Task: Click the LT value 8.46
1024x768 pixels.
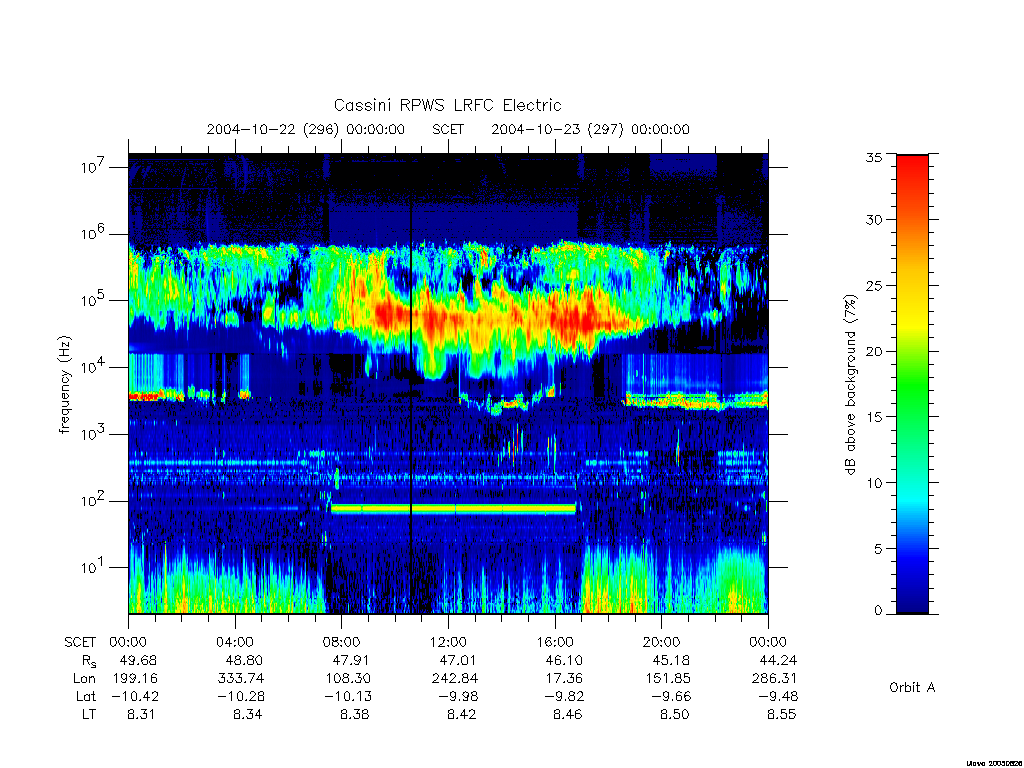Action: click(568, 714)
